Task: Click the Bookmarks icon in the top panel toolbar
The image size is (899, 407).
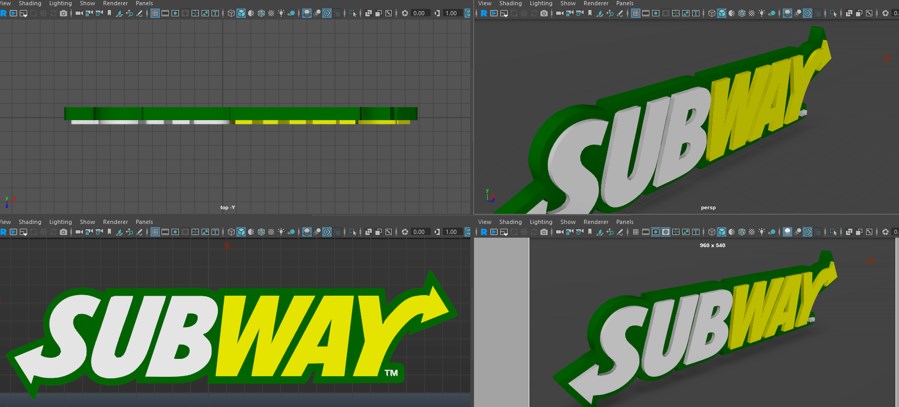Action: pos(109,13)
